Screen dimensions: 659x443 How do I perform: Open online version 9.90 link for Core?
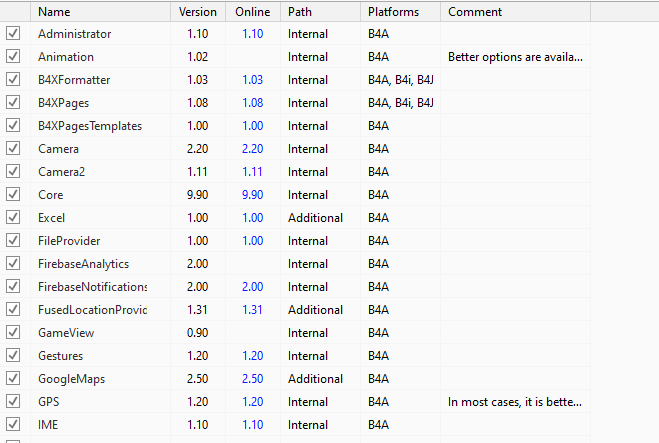(x=252, y=195)
